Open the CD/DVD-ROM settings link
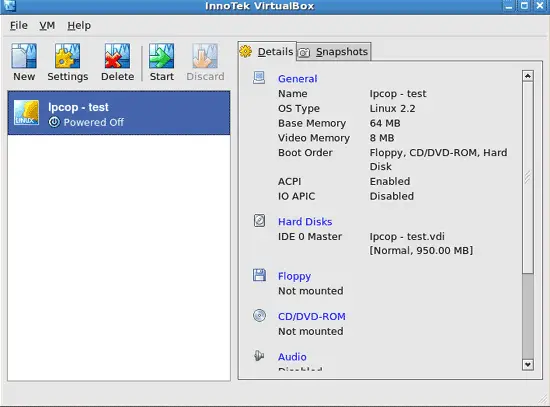The image size is (550, 407). [x=311, y=316]
